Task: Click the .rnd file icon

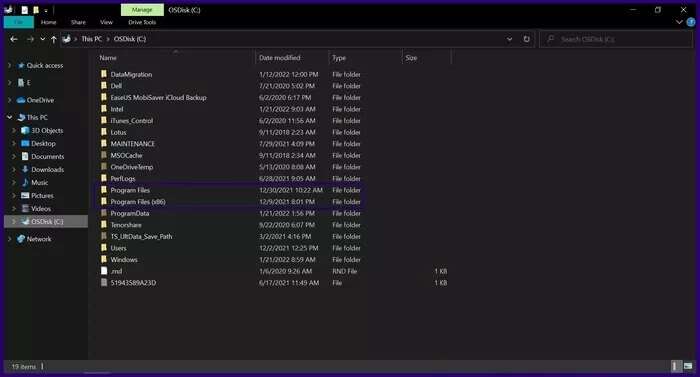Action: (x=104, y=271)
